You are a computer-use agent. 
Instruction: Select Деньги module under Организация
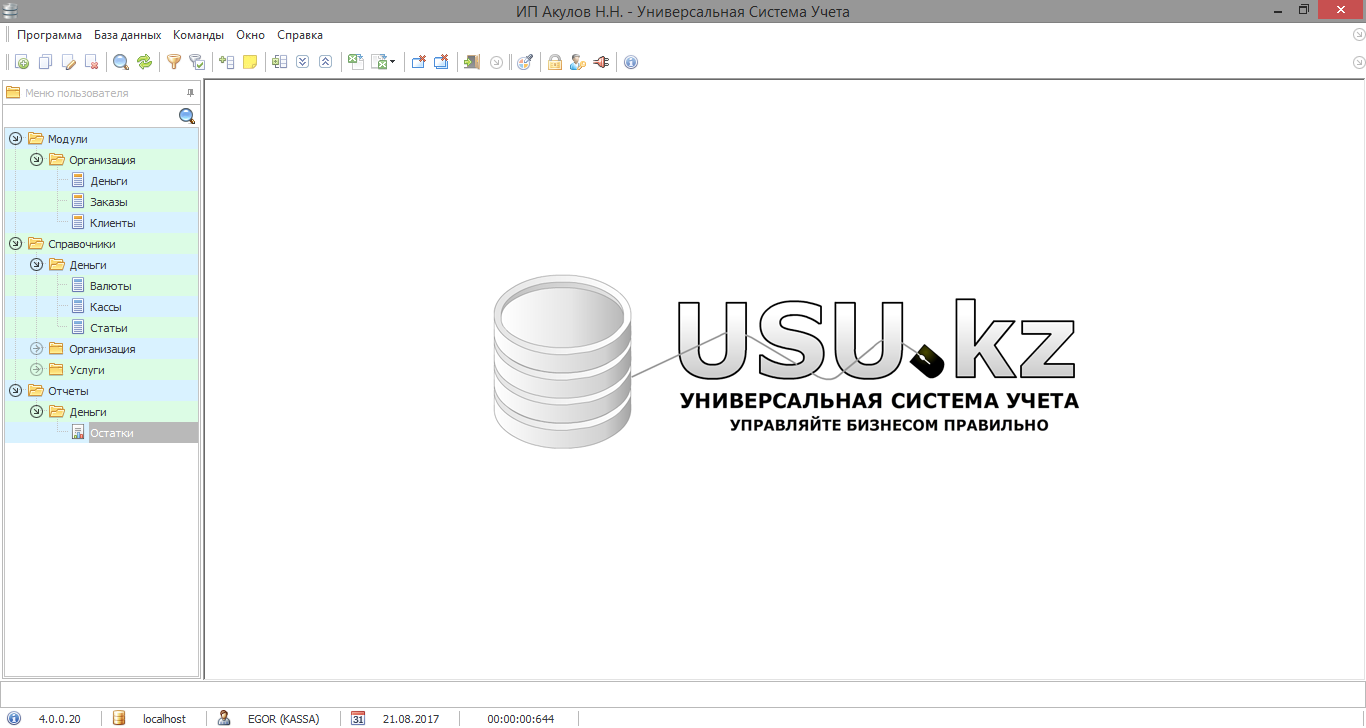click(x=109, y=181)
